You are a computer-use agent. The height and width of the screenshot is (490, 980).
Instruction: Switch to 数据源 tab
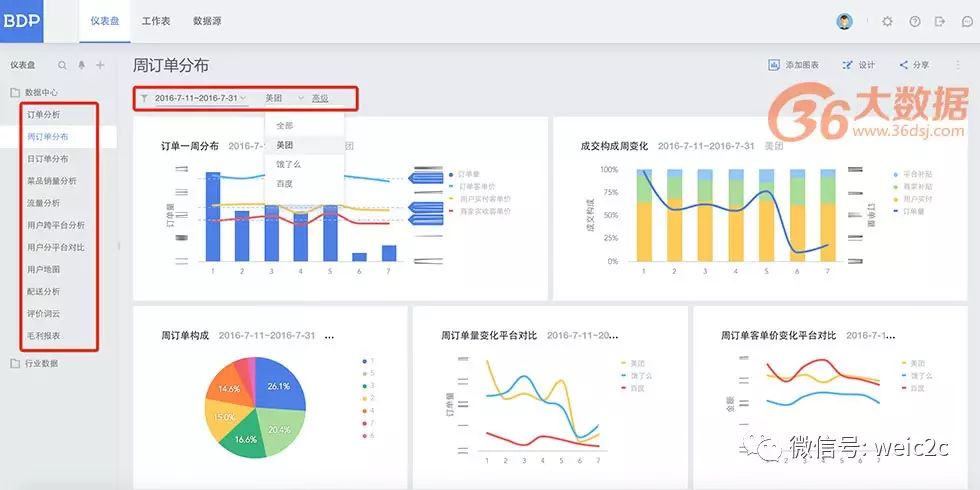click(x=207, y=21)
